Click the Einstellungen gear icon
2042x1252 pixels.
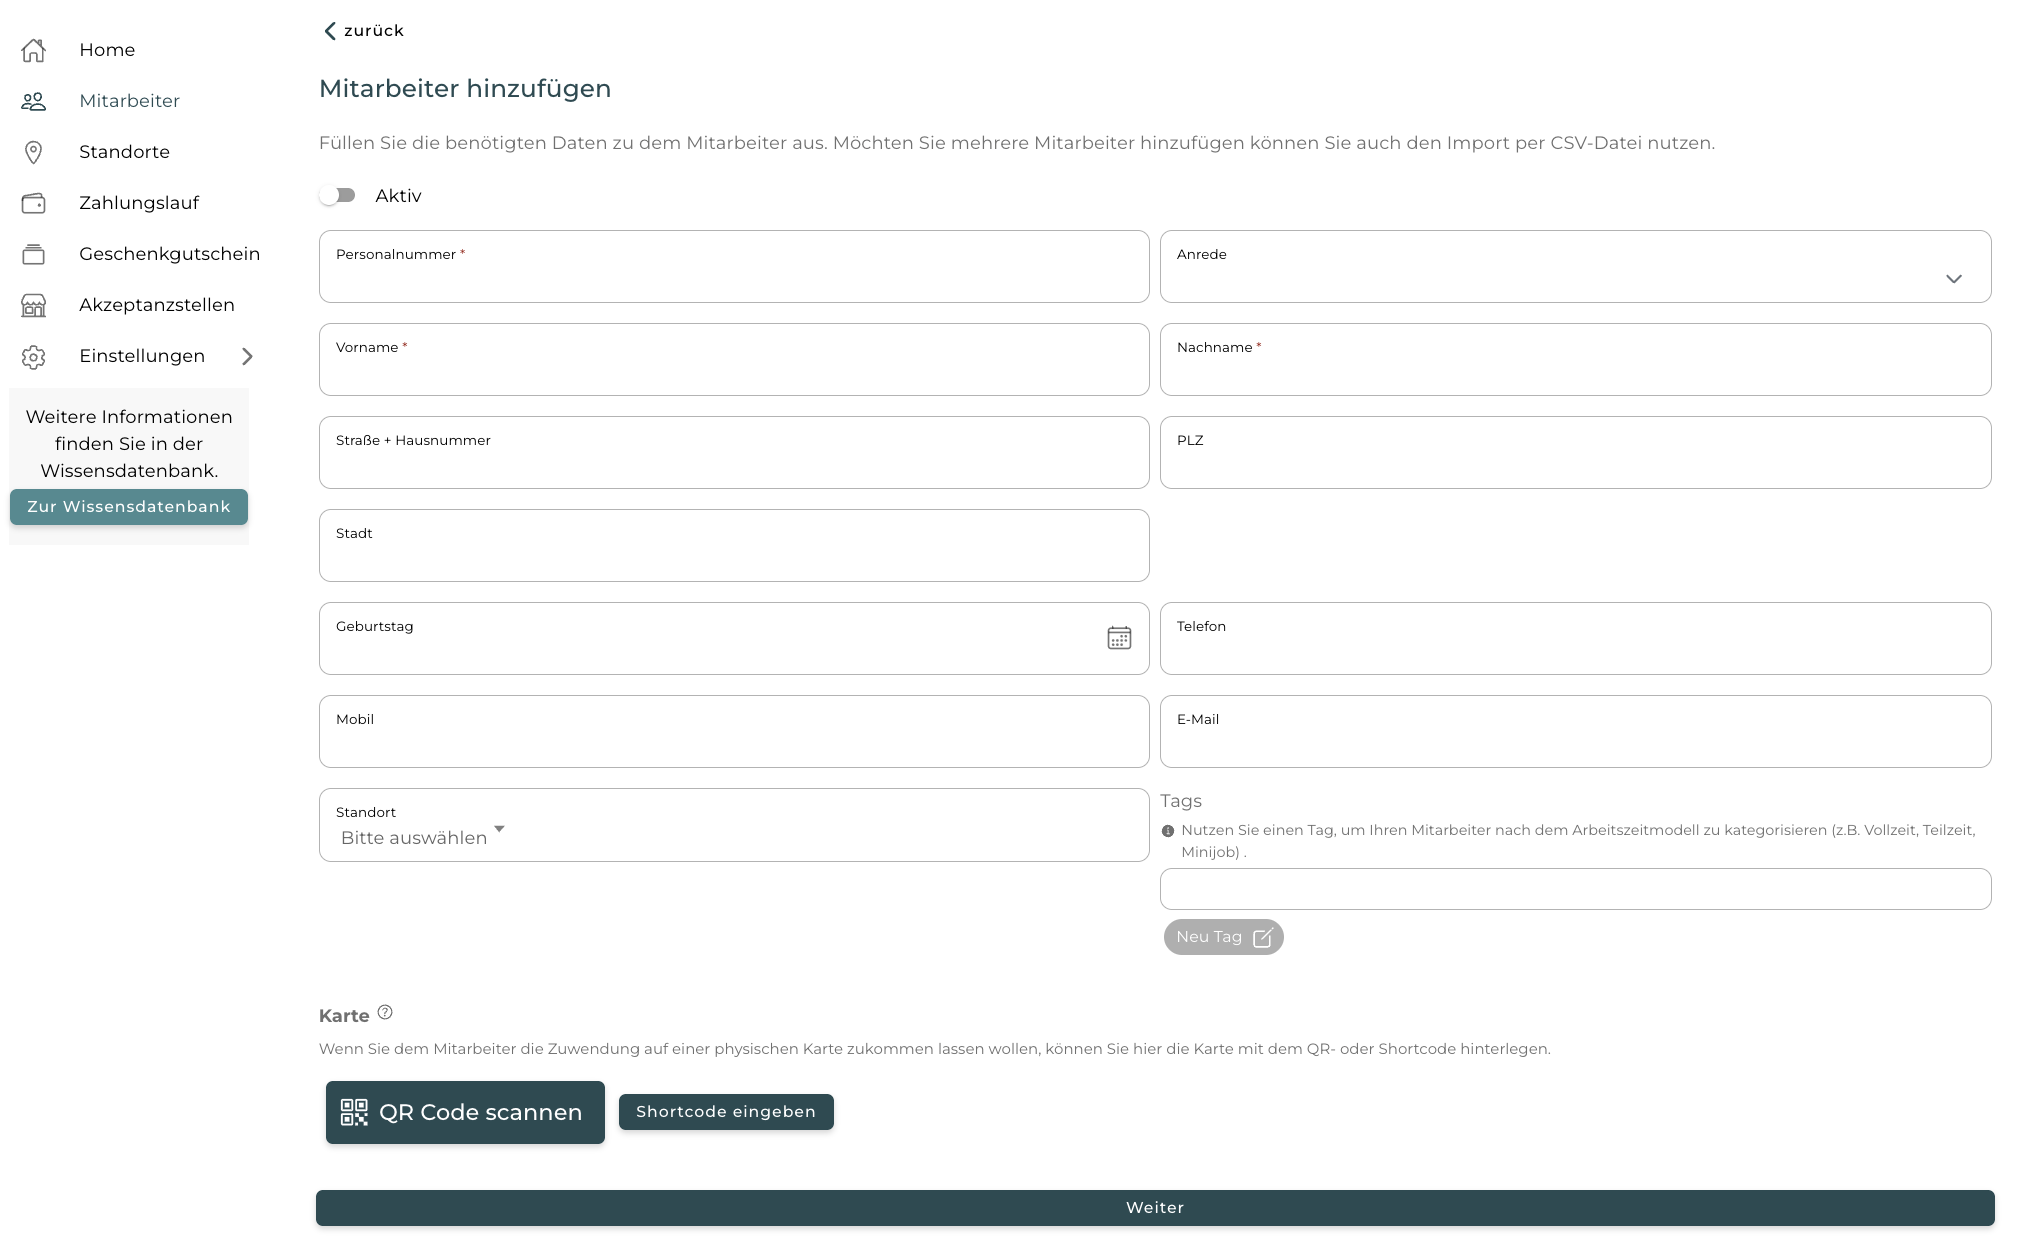pos(33,357)
